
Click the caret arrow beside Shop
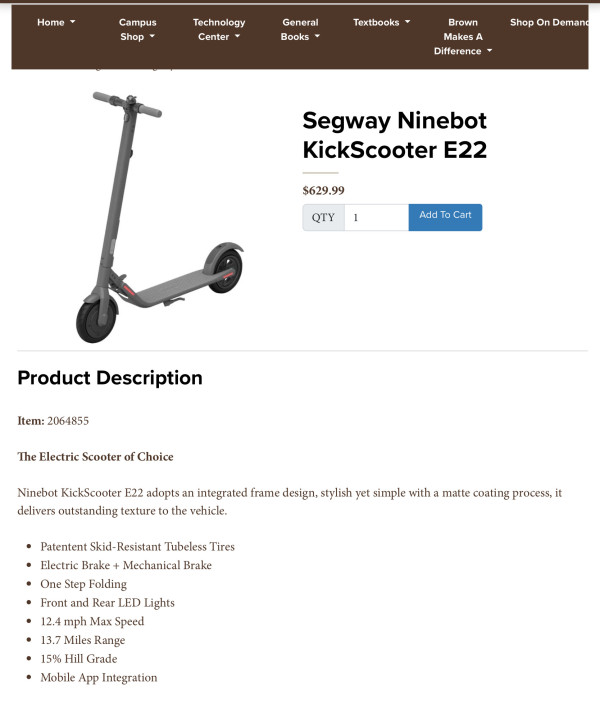pyautogui.click(x=152, y=36)
